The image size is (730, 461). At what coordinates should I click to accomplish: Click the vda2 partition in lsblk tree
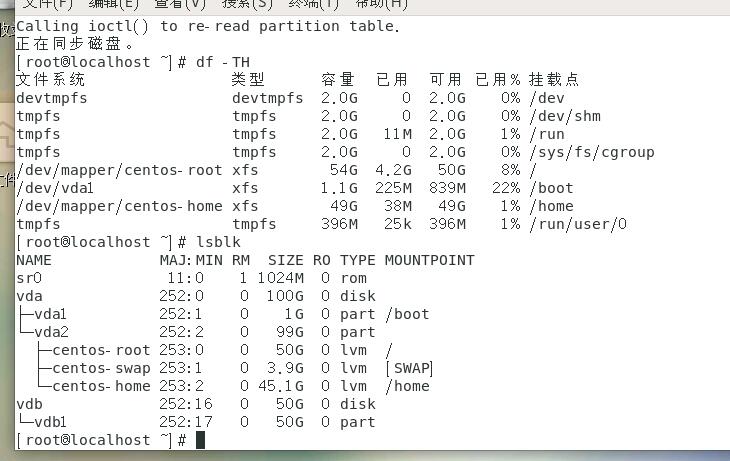[x=50, y=332]
